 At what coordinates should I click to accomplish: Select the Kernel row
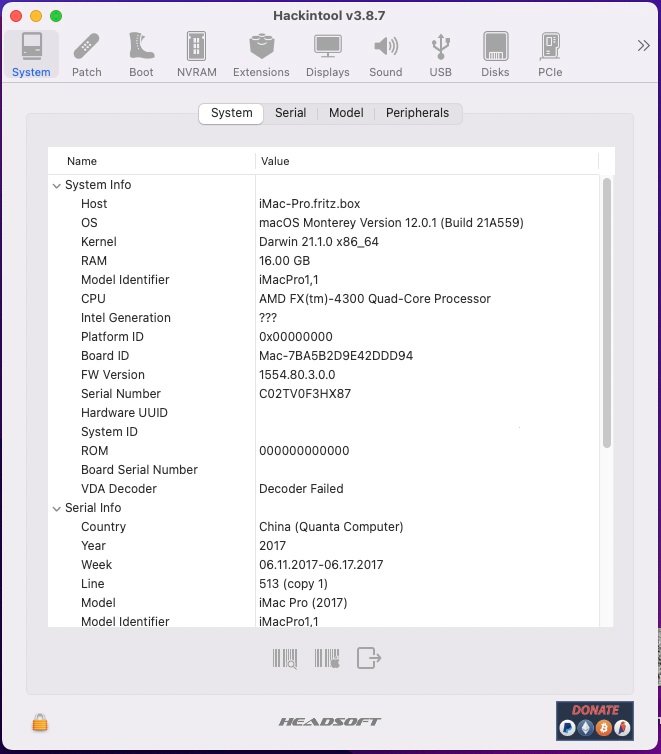tap(324, 242)
